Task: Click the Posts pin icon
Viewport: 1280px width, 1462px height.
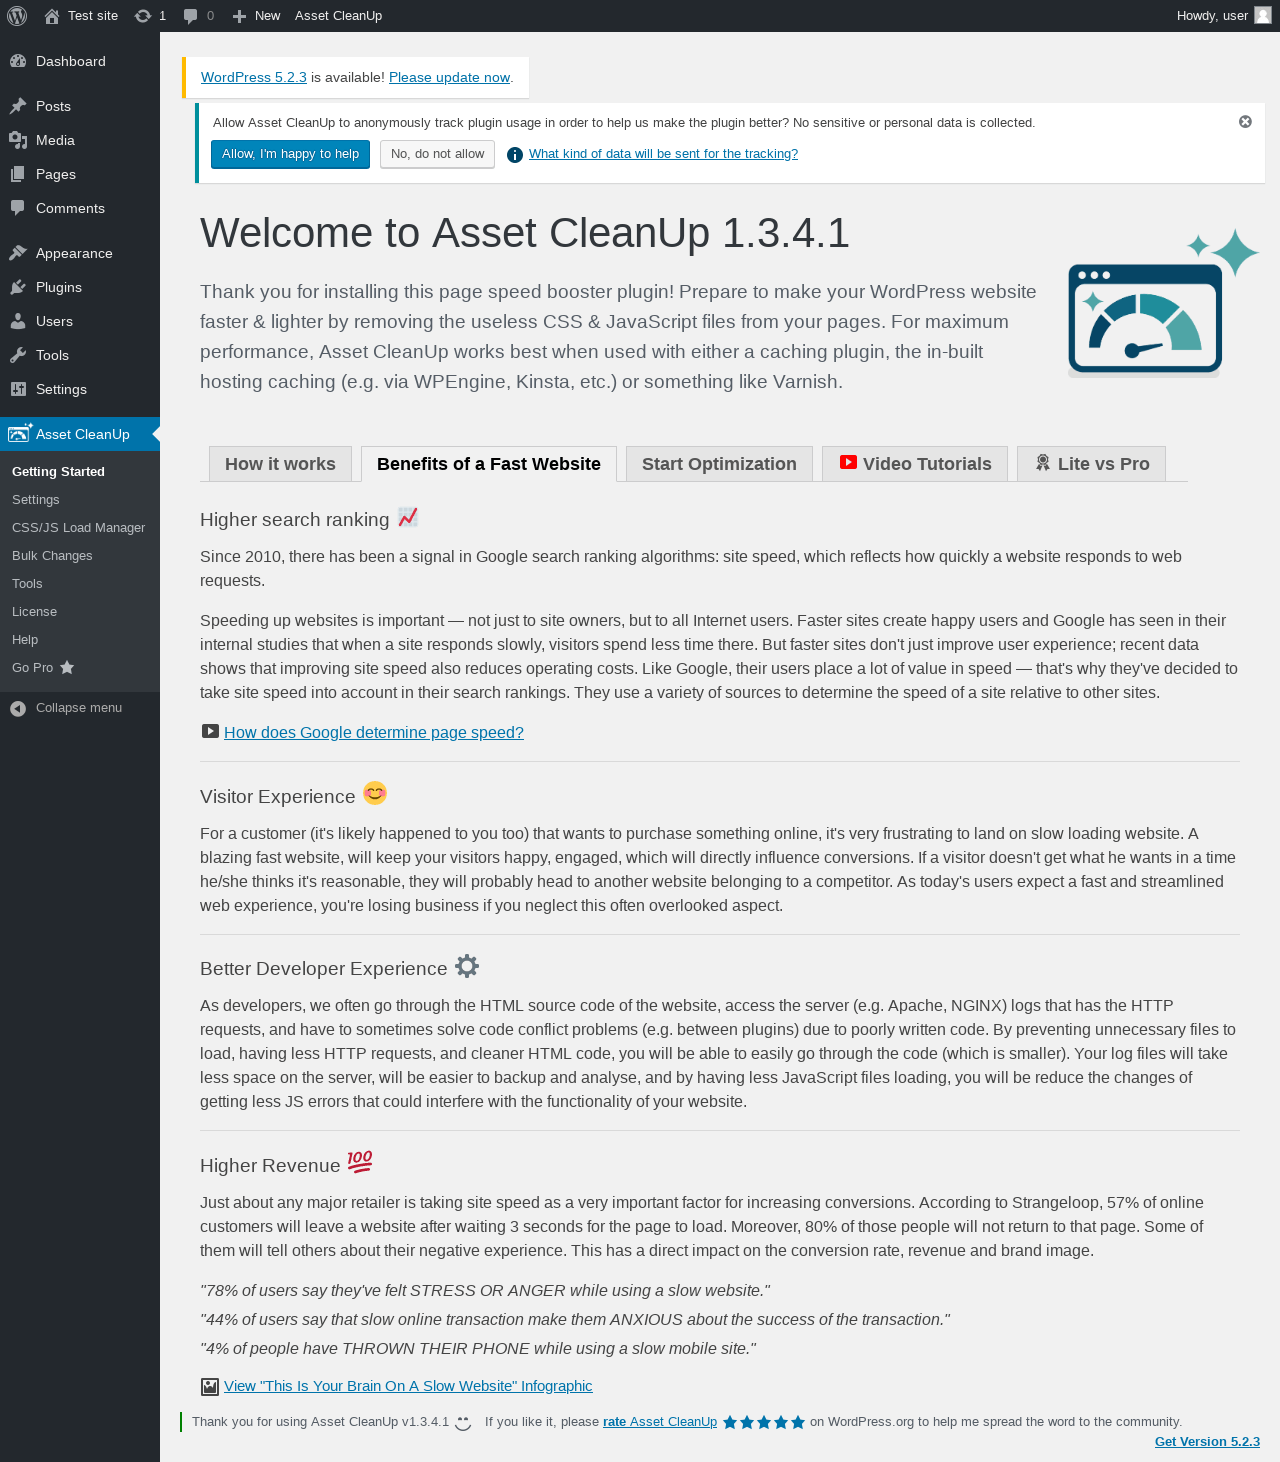Action: click(x=18, y=106)
